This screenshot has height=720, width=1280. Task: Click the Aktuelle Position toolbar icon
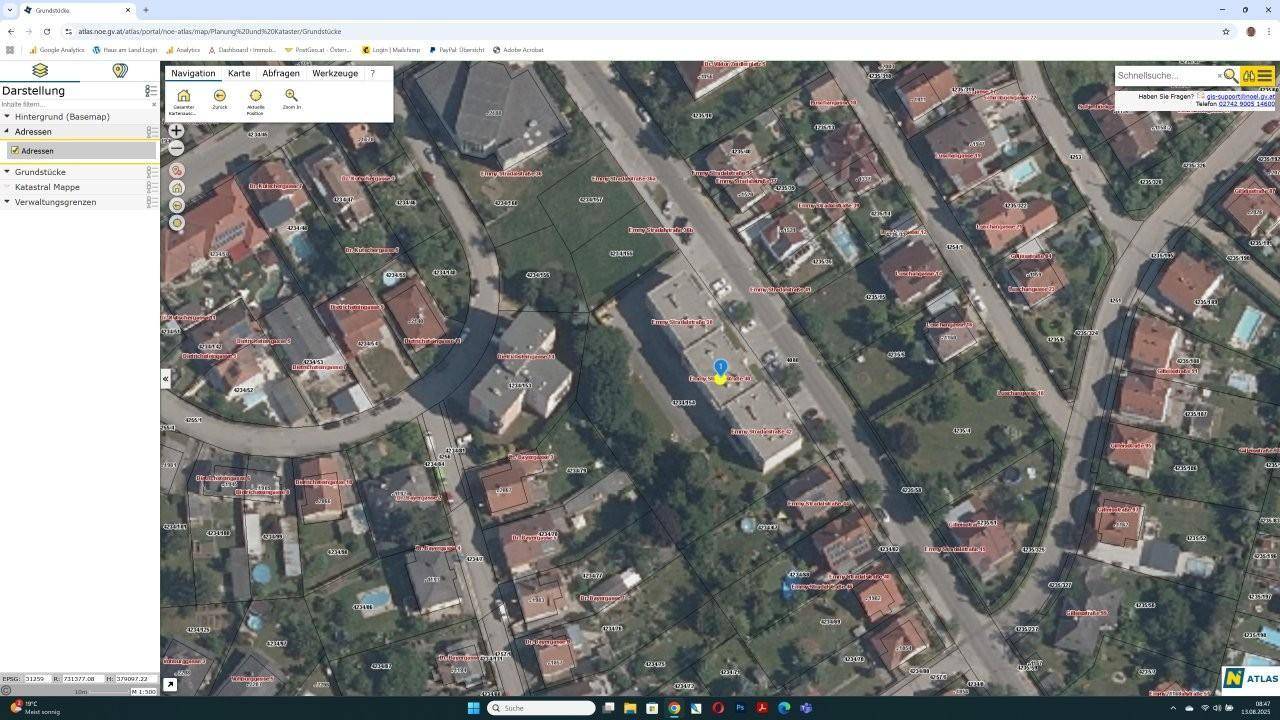(255, 96)
